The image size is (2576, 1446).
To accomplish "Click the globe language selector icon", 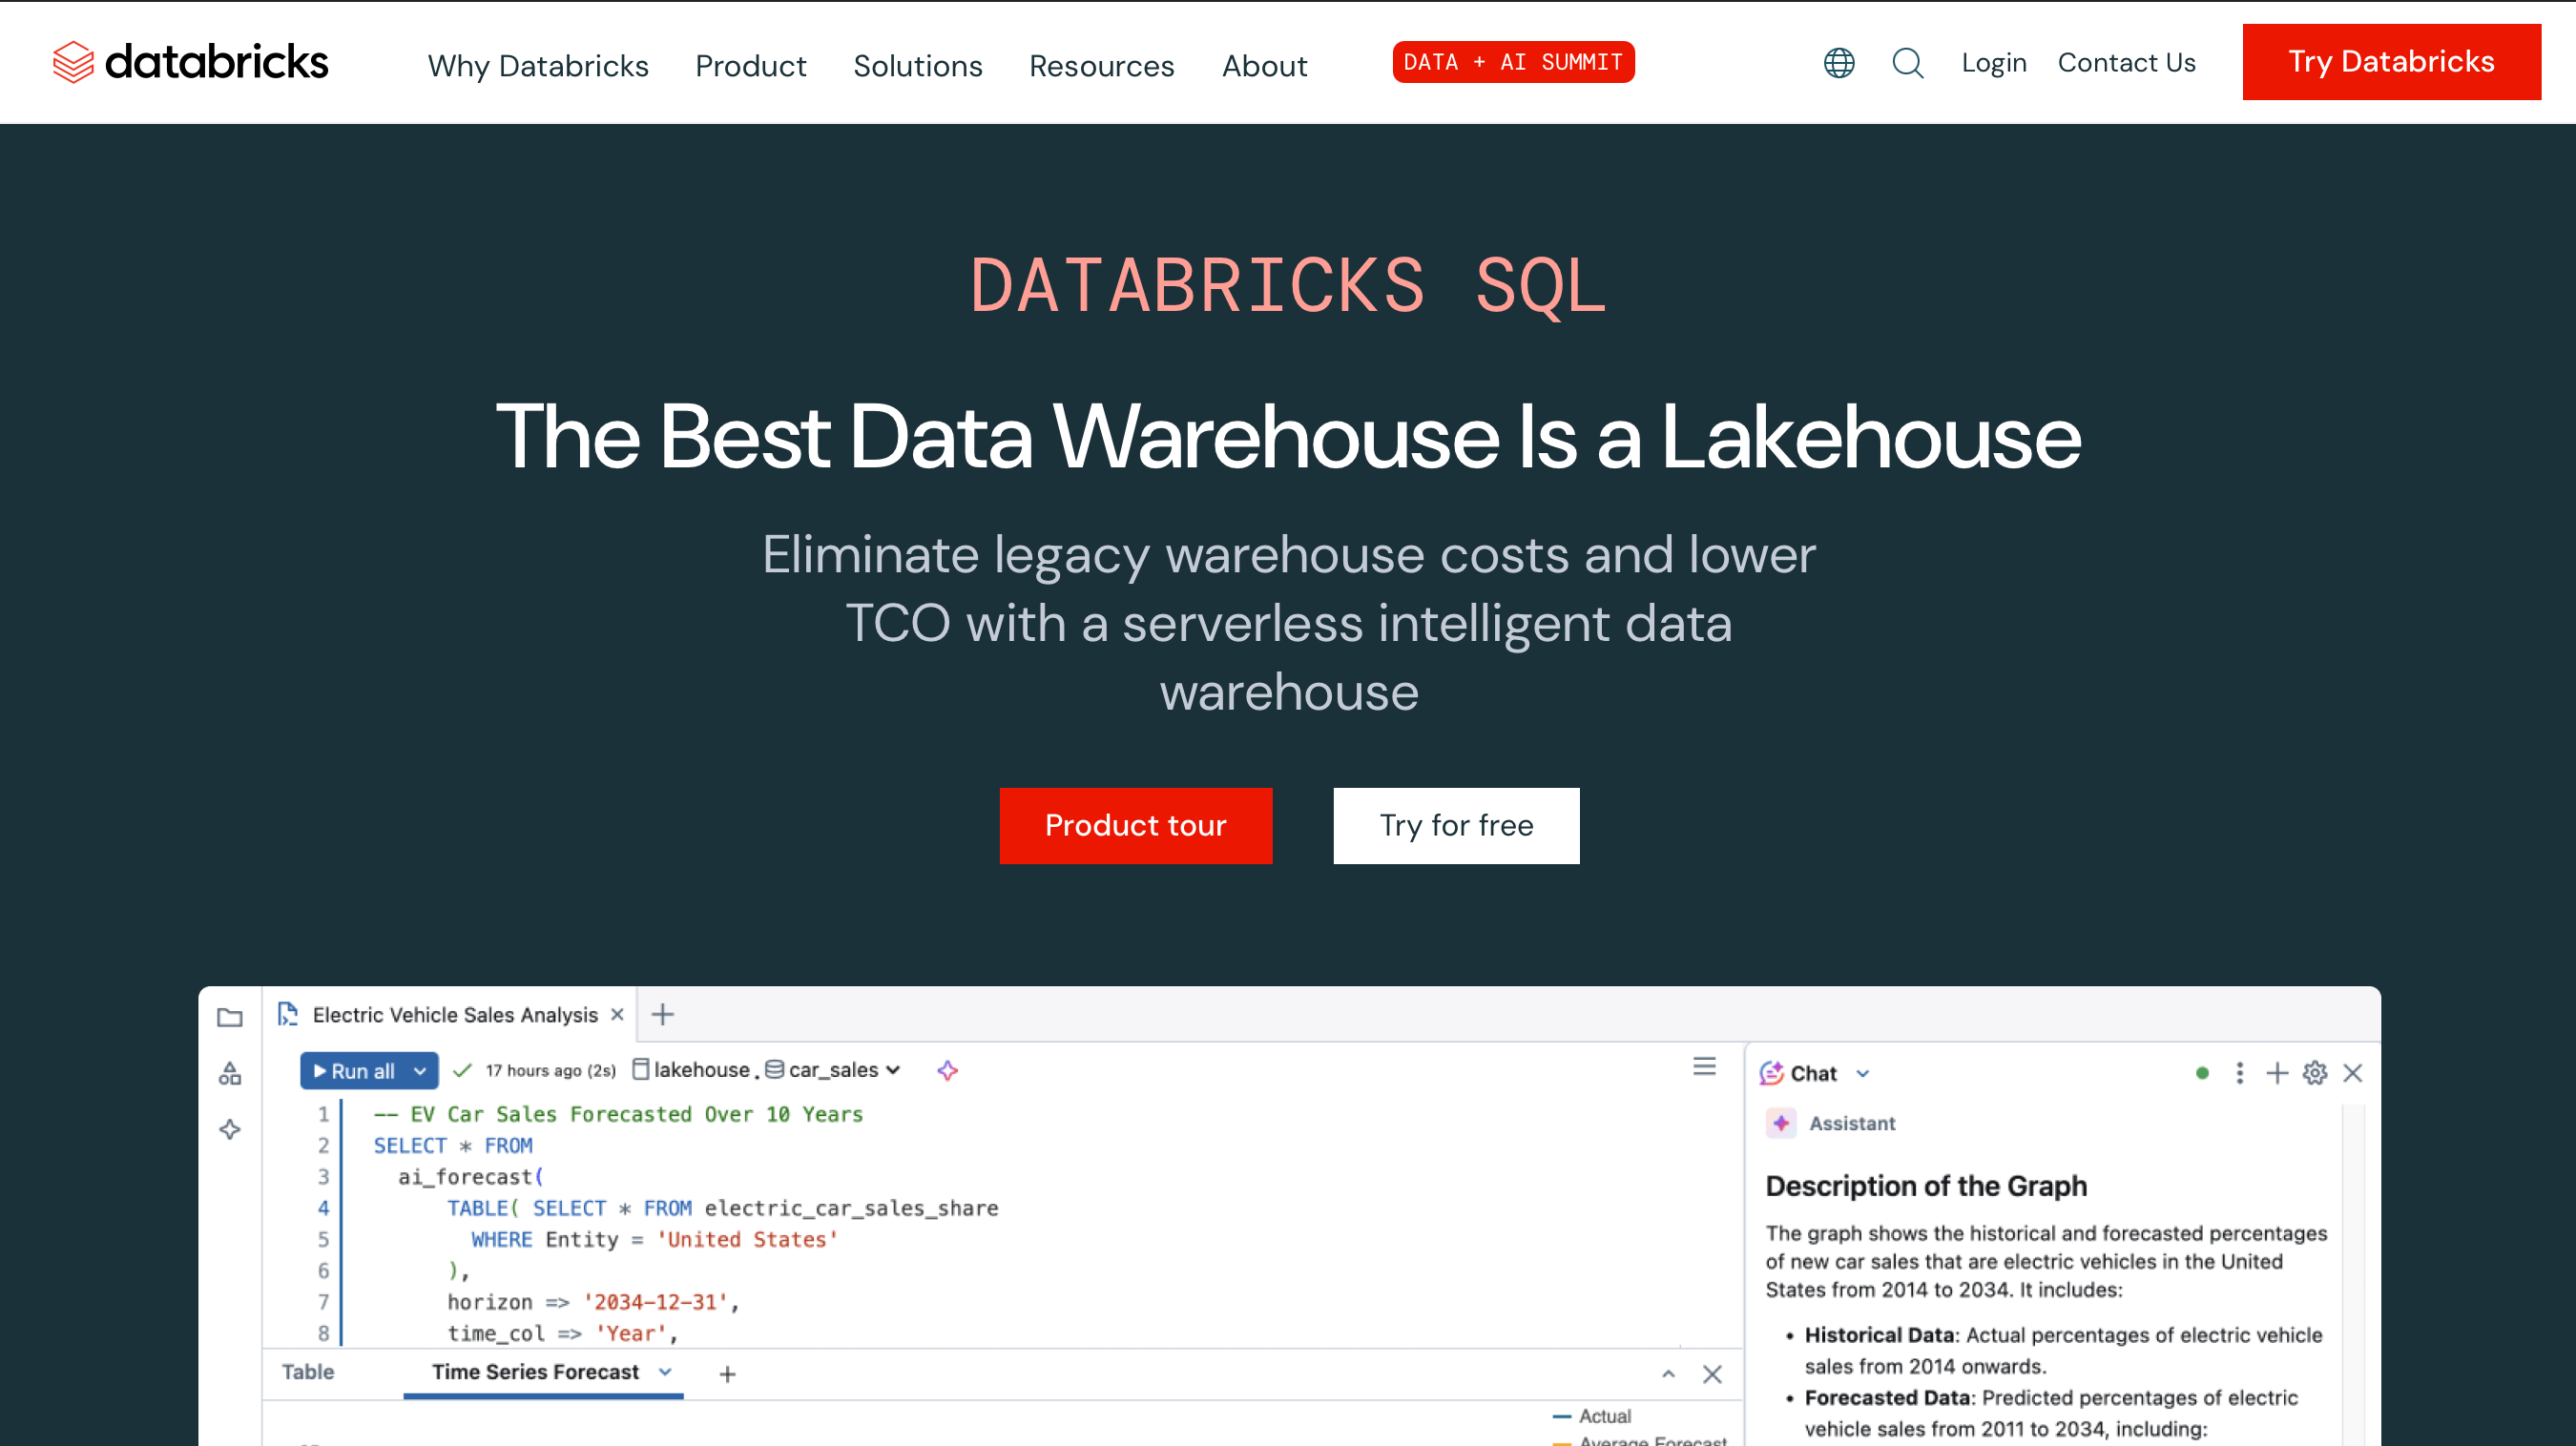I will point(1838,63).
